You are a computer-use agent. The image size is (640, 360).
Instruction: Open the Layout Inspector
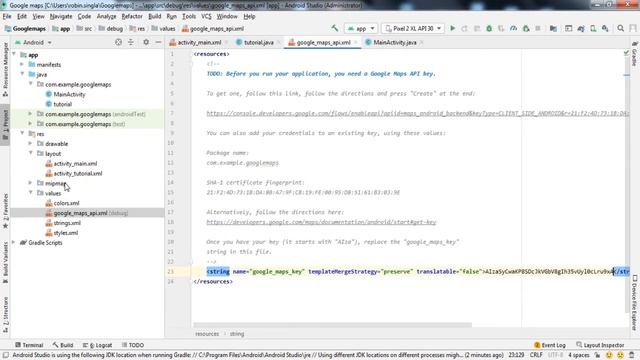(x=600, y=345)
